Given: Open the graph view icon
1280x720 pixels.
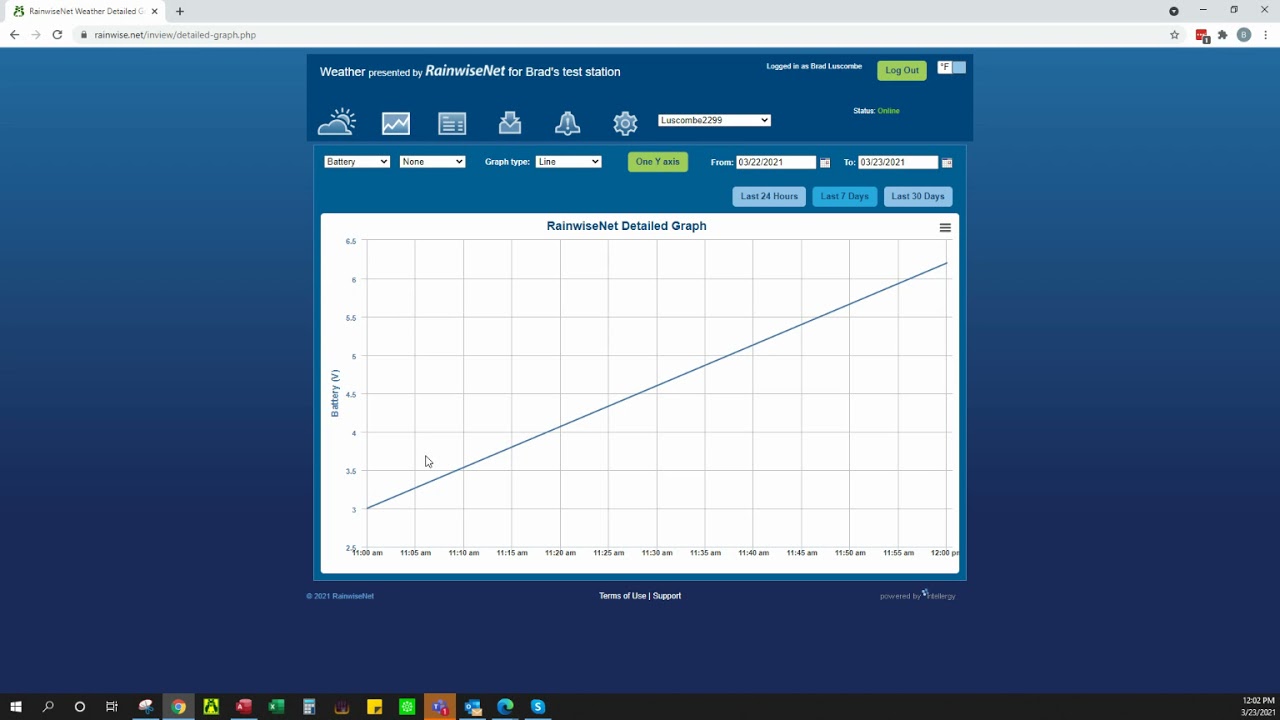Looking at the screenshot, I should [396, 123].
